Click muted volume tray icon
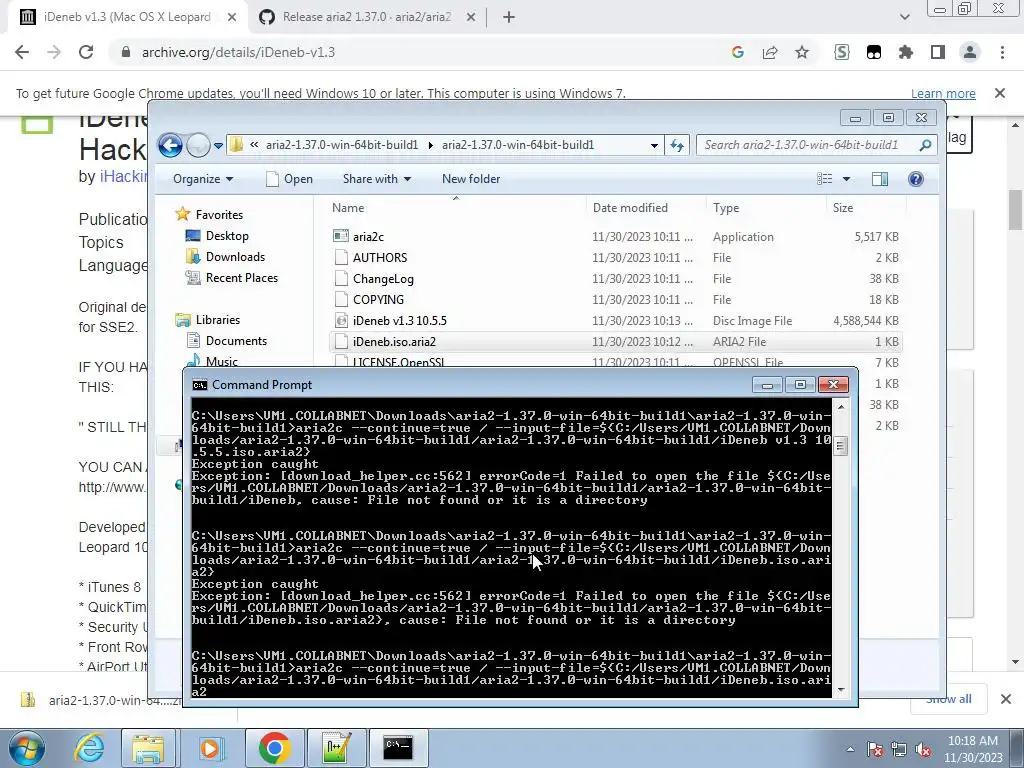Image resolution: width=1024 pixels, height=768 pixels. coord(923,750)
